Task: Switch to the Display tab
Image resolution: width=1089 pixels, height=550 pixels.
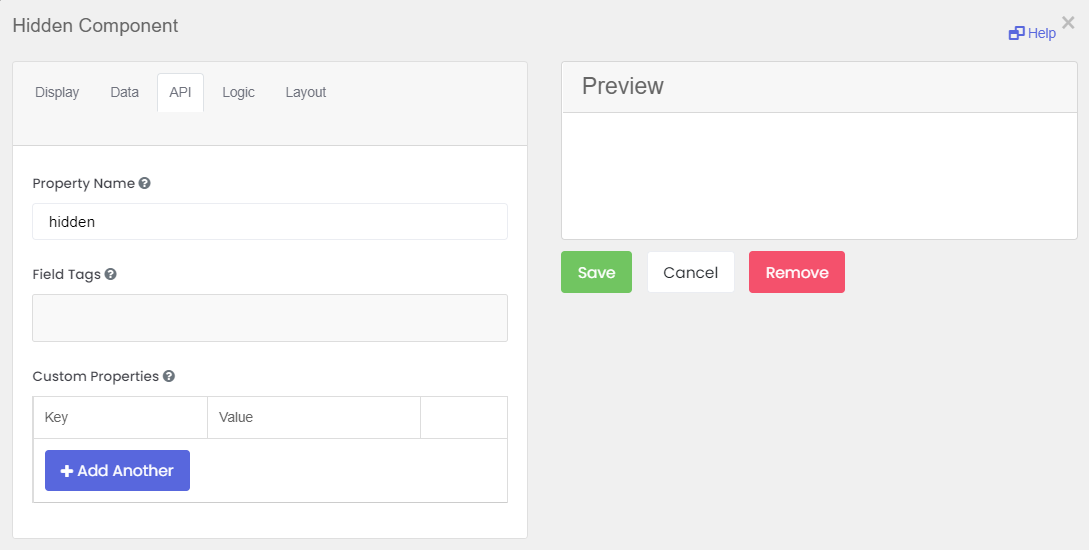Action: (57, 92)
